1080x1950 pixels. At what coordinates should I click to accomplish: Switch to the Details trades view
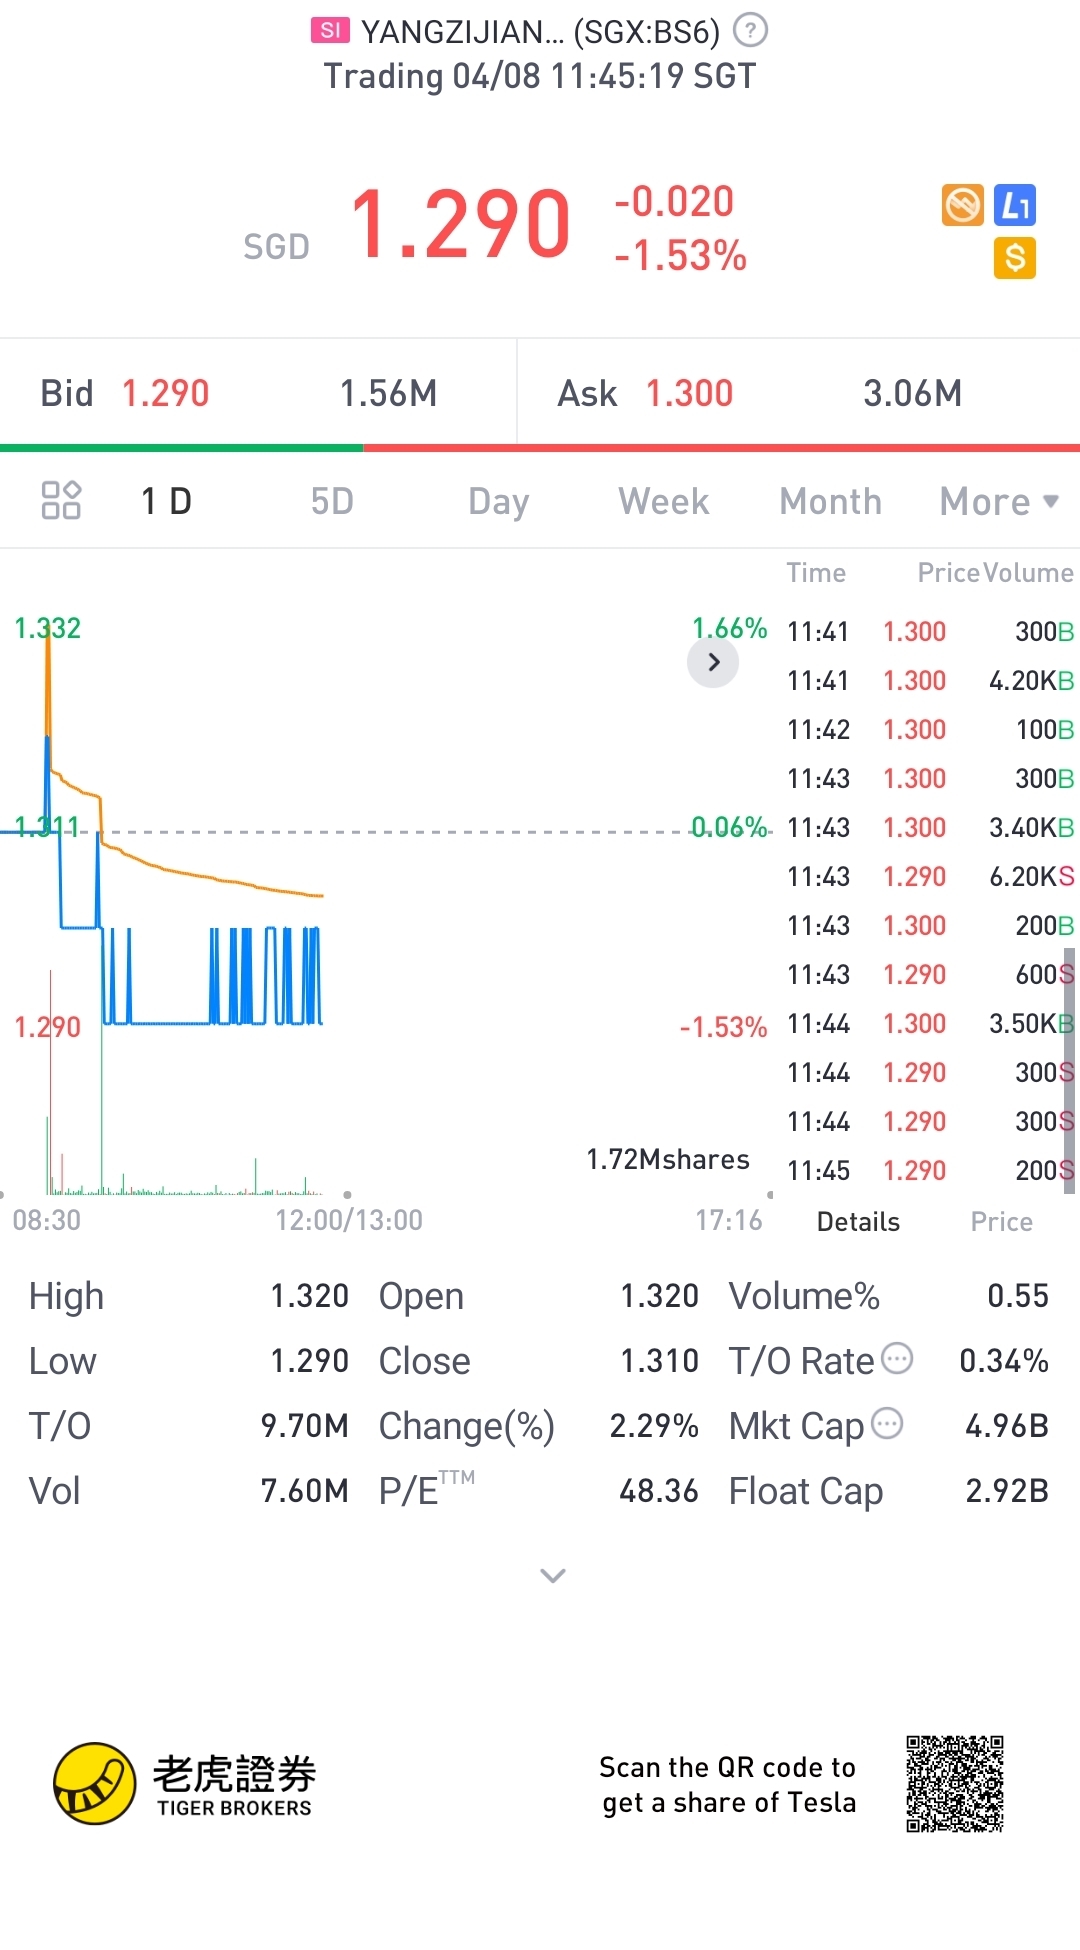click(x=858, y=1222)
